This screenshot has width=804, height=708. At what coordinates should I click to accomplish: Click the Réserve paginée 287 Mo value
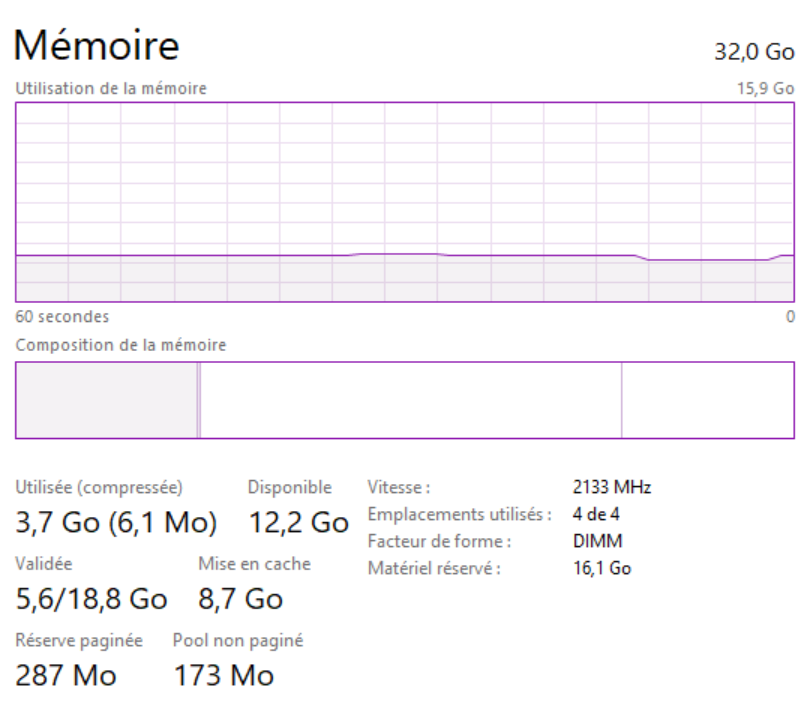coord(66,675)
